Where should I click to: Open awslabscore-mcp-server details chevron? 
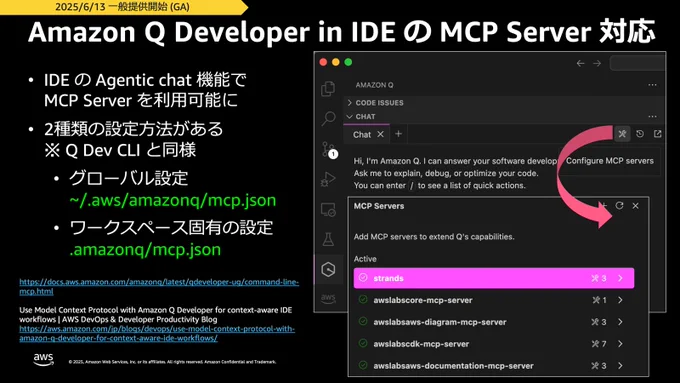[x=620, y=300]
